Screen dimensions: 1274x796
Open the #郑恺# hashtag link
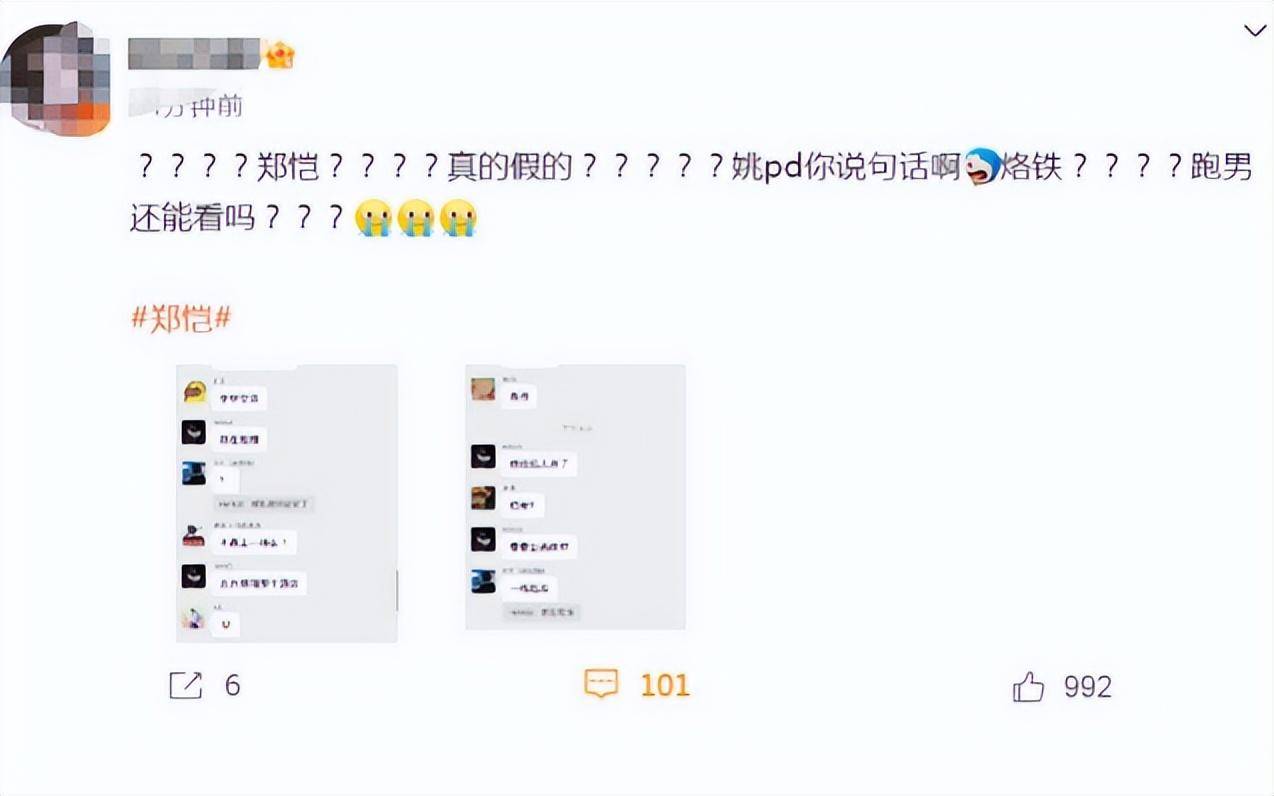(x=182, y=318)
